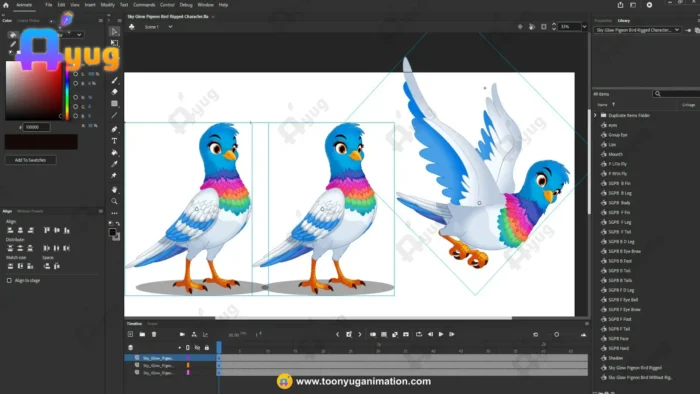Viewport: 700px width, 394px height.
Task: Click the layer parenting view icon
Action: click(194, 334)
